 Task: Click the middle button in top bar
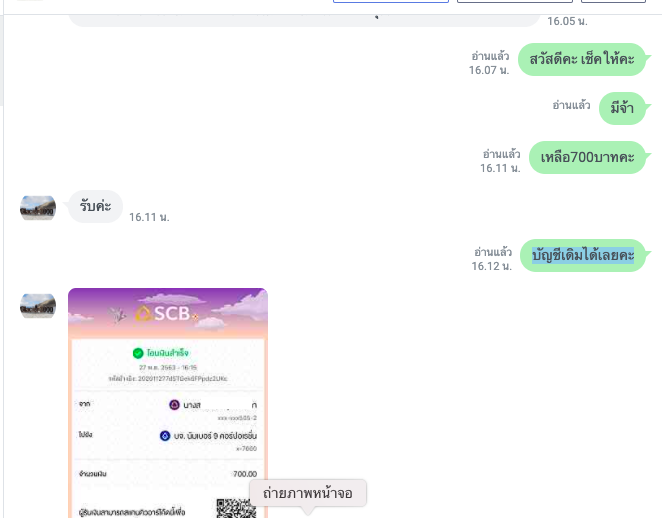(515, 1)
